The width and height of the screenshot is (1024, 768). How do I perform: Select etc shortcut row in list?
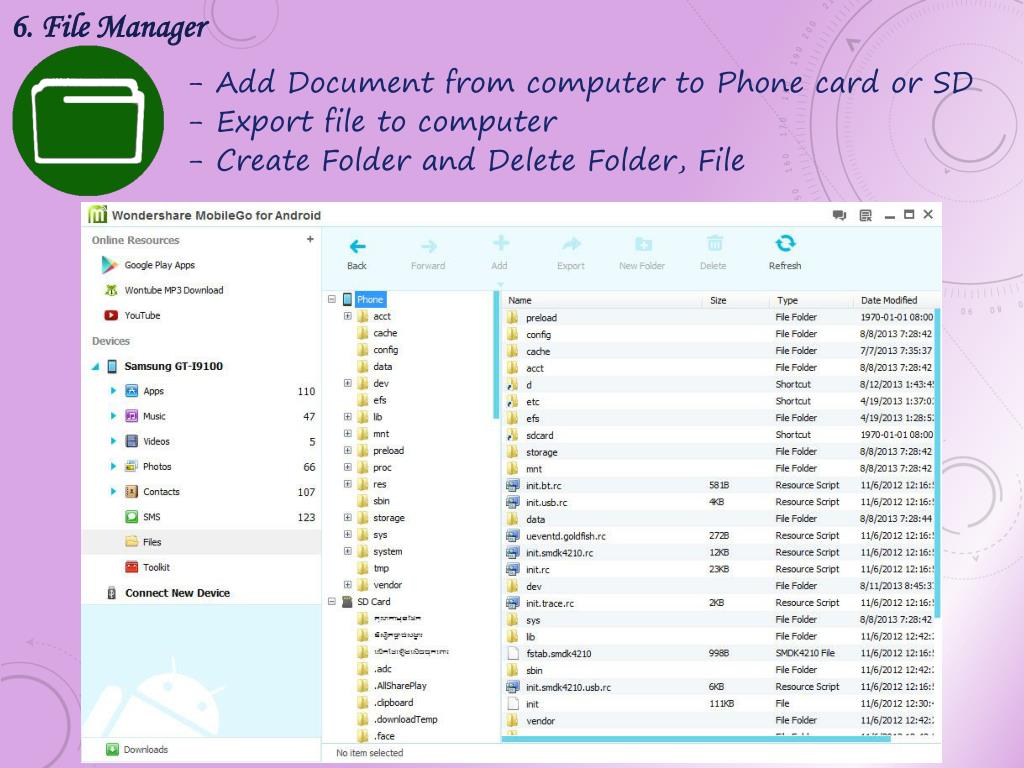(x=718, y=402)
